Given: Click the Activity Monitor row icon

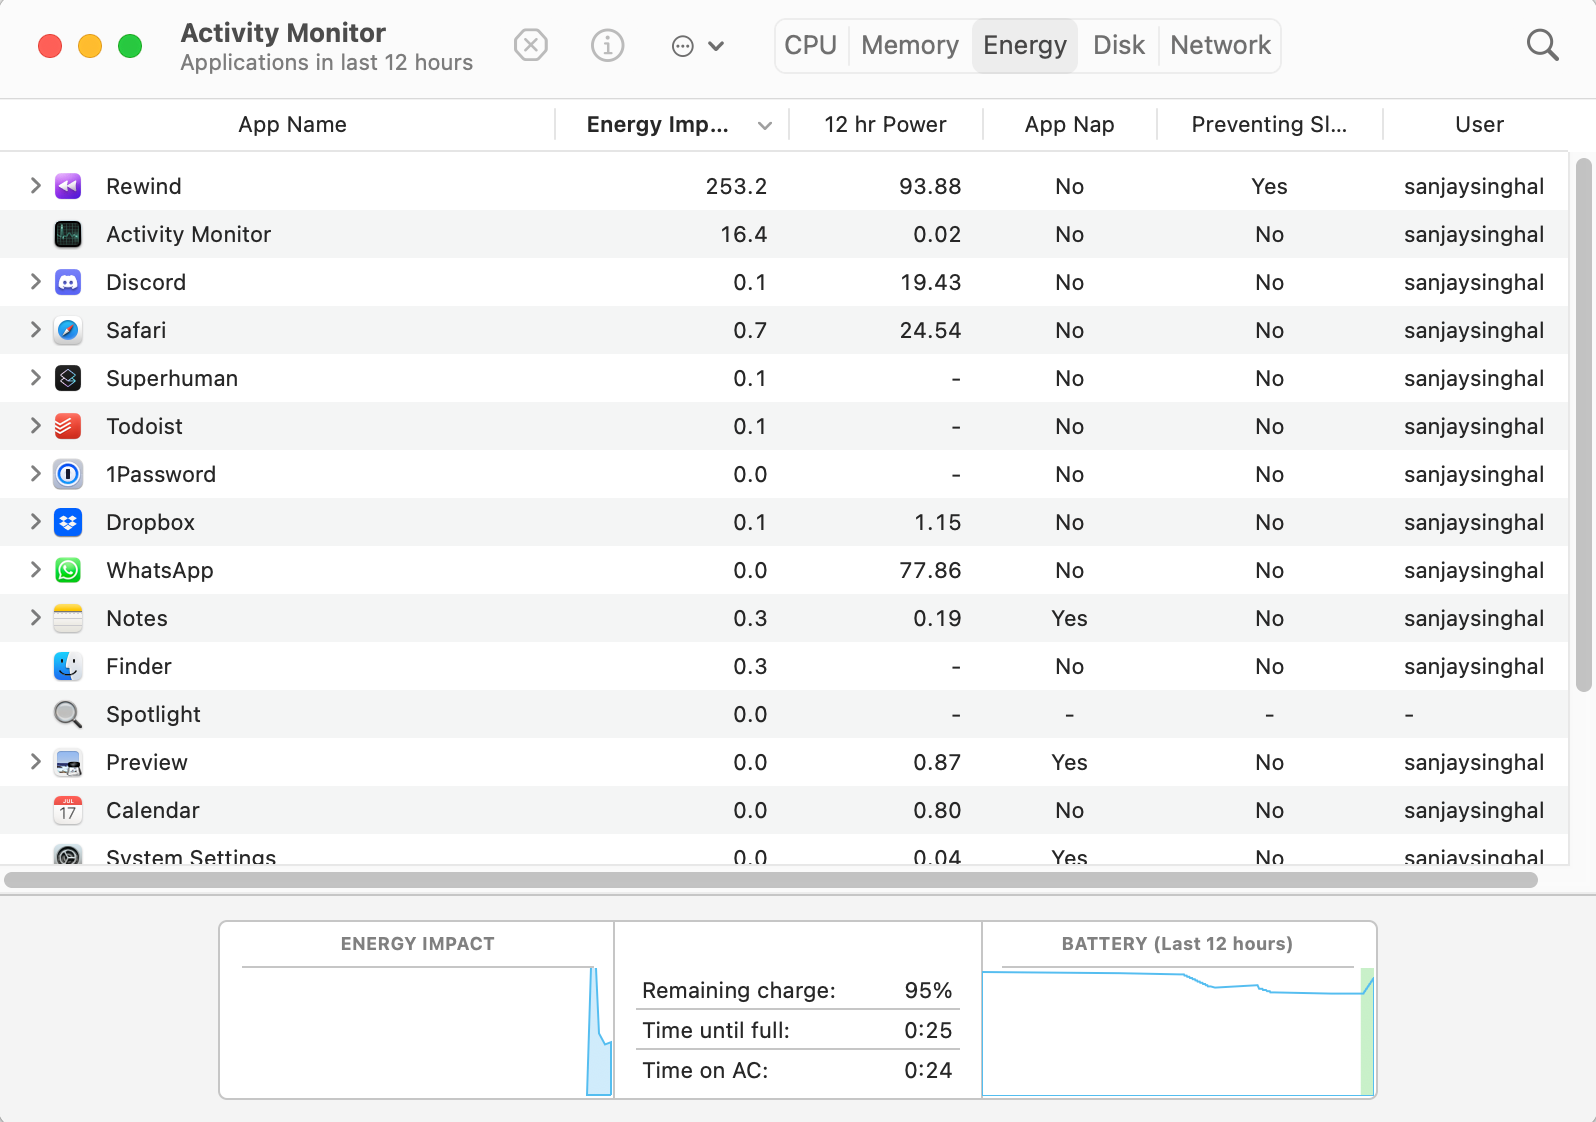Looking at the screenshot, I should [x=68, y=234].
